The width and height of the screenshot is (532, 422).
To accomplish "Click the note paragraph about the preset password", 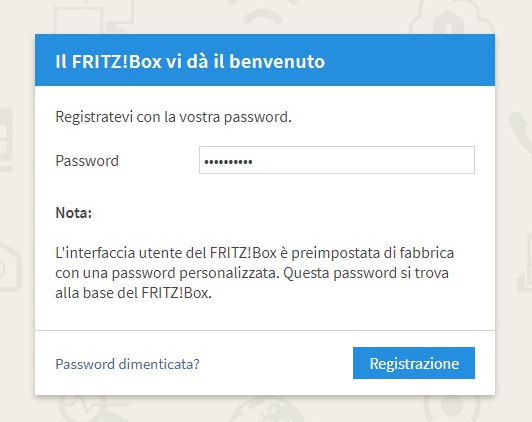I will tap(254, 273).
